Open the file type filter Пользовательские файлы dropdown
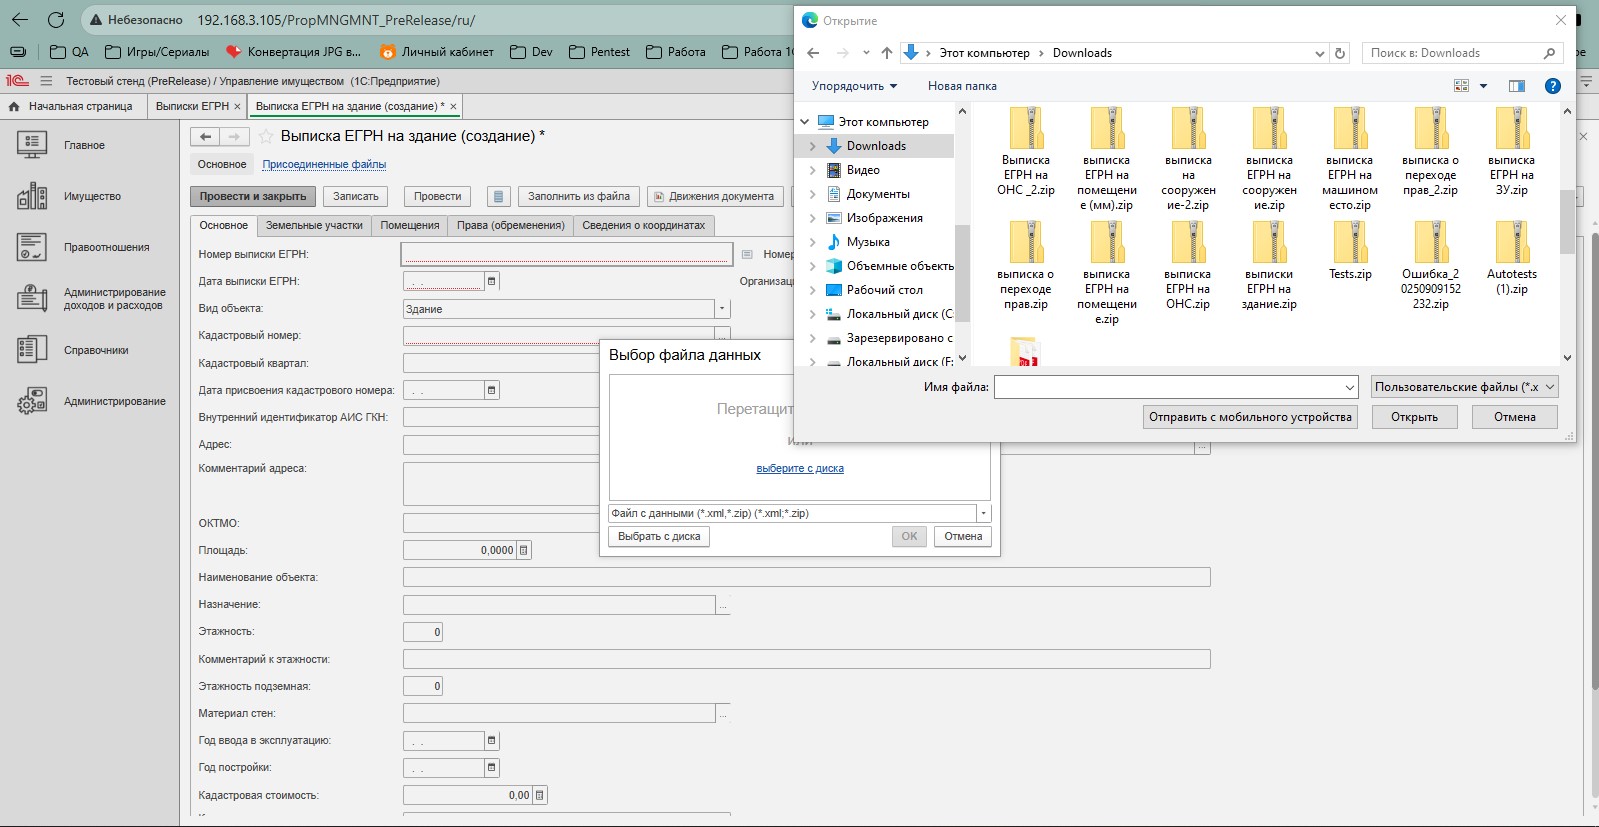Image resolution: width=1599 pixels, height=827 pixels. (1464, 387)
